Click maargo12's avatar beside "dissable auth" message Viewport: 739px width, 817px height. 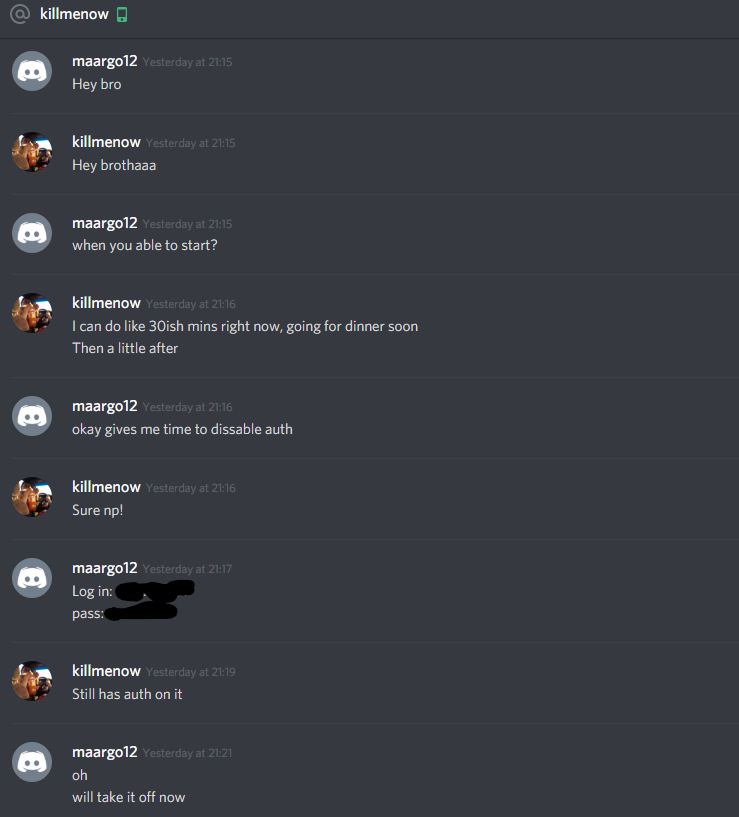32,416
